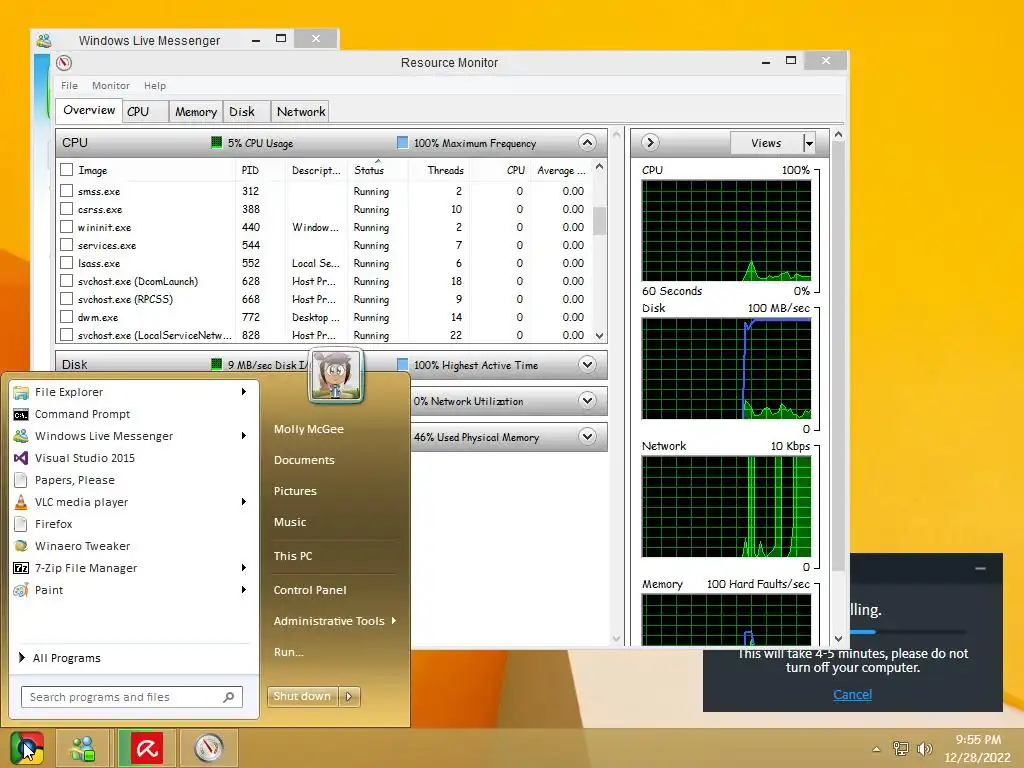Click the Start button on the taskbar
The height and width of the screenshot is (768, 1024).
27,748
